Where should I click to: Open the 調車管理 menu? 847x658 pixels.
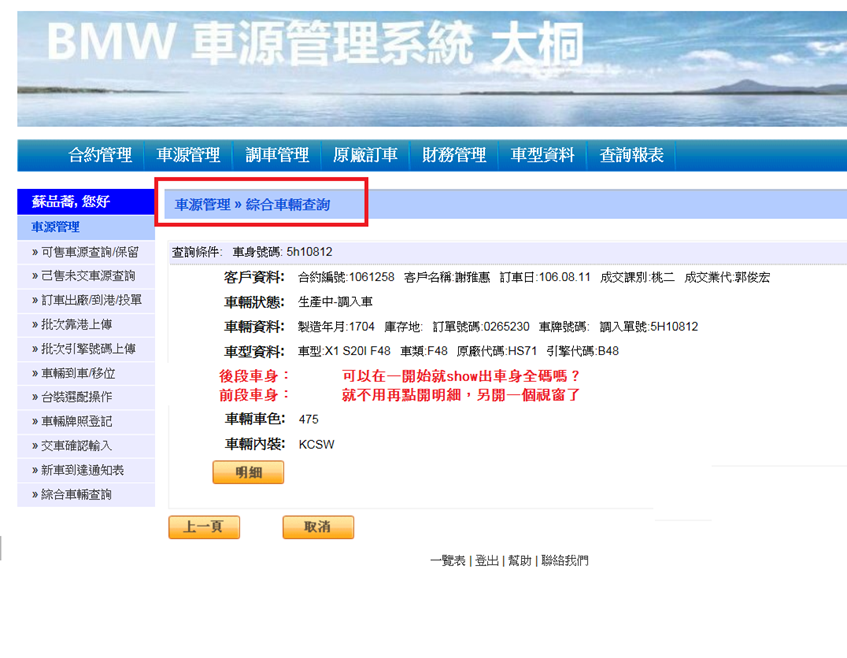(x=277, y=155)
